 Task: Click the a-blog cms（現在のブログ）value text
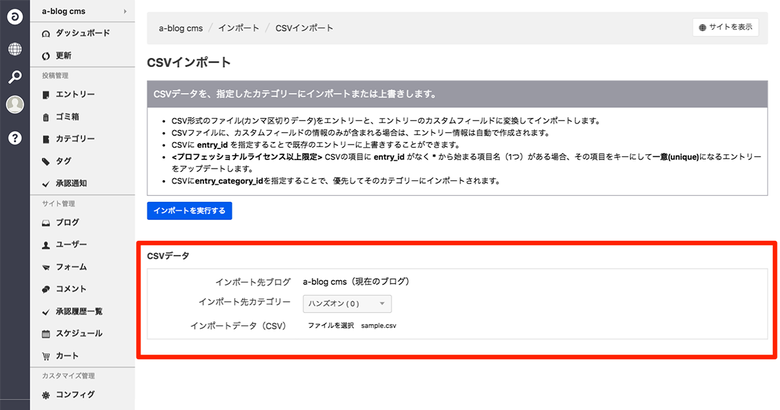356,281
